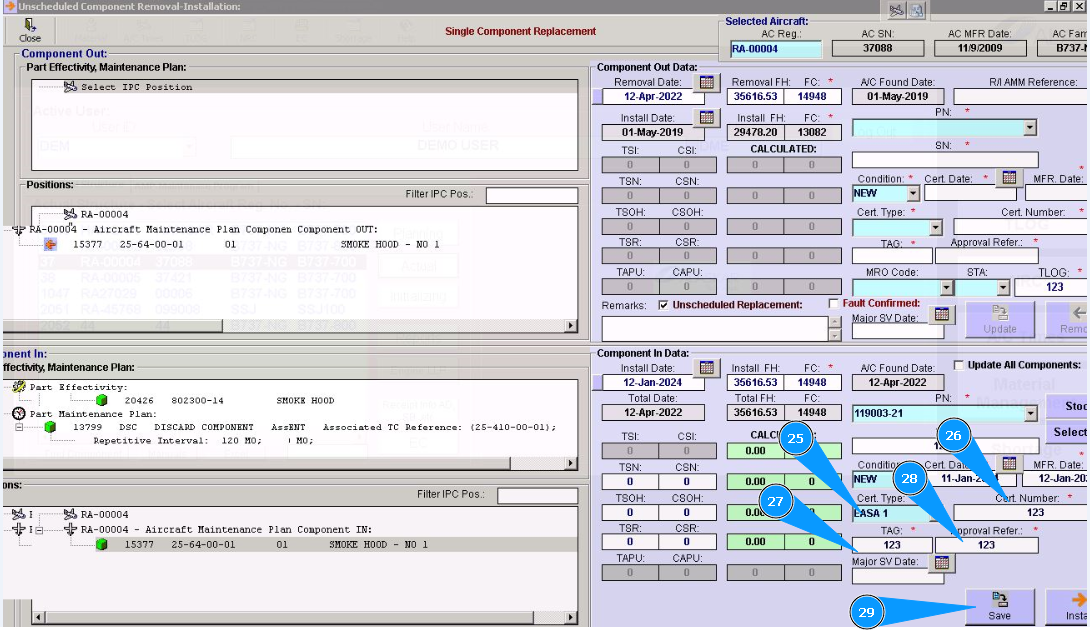Click the TLOG field showing 123
The image size is (1090, 633).
coord(1051,287)
